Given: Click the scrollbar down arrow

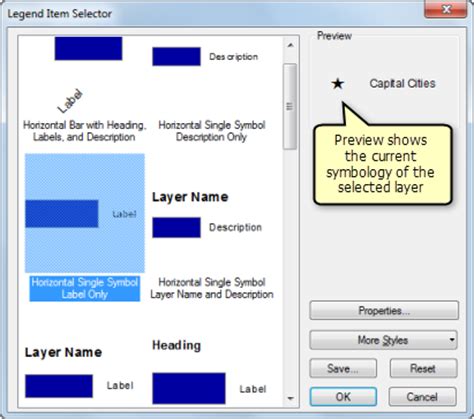Looking at the screenshot, I should coord(290,398).
